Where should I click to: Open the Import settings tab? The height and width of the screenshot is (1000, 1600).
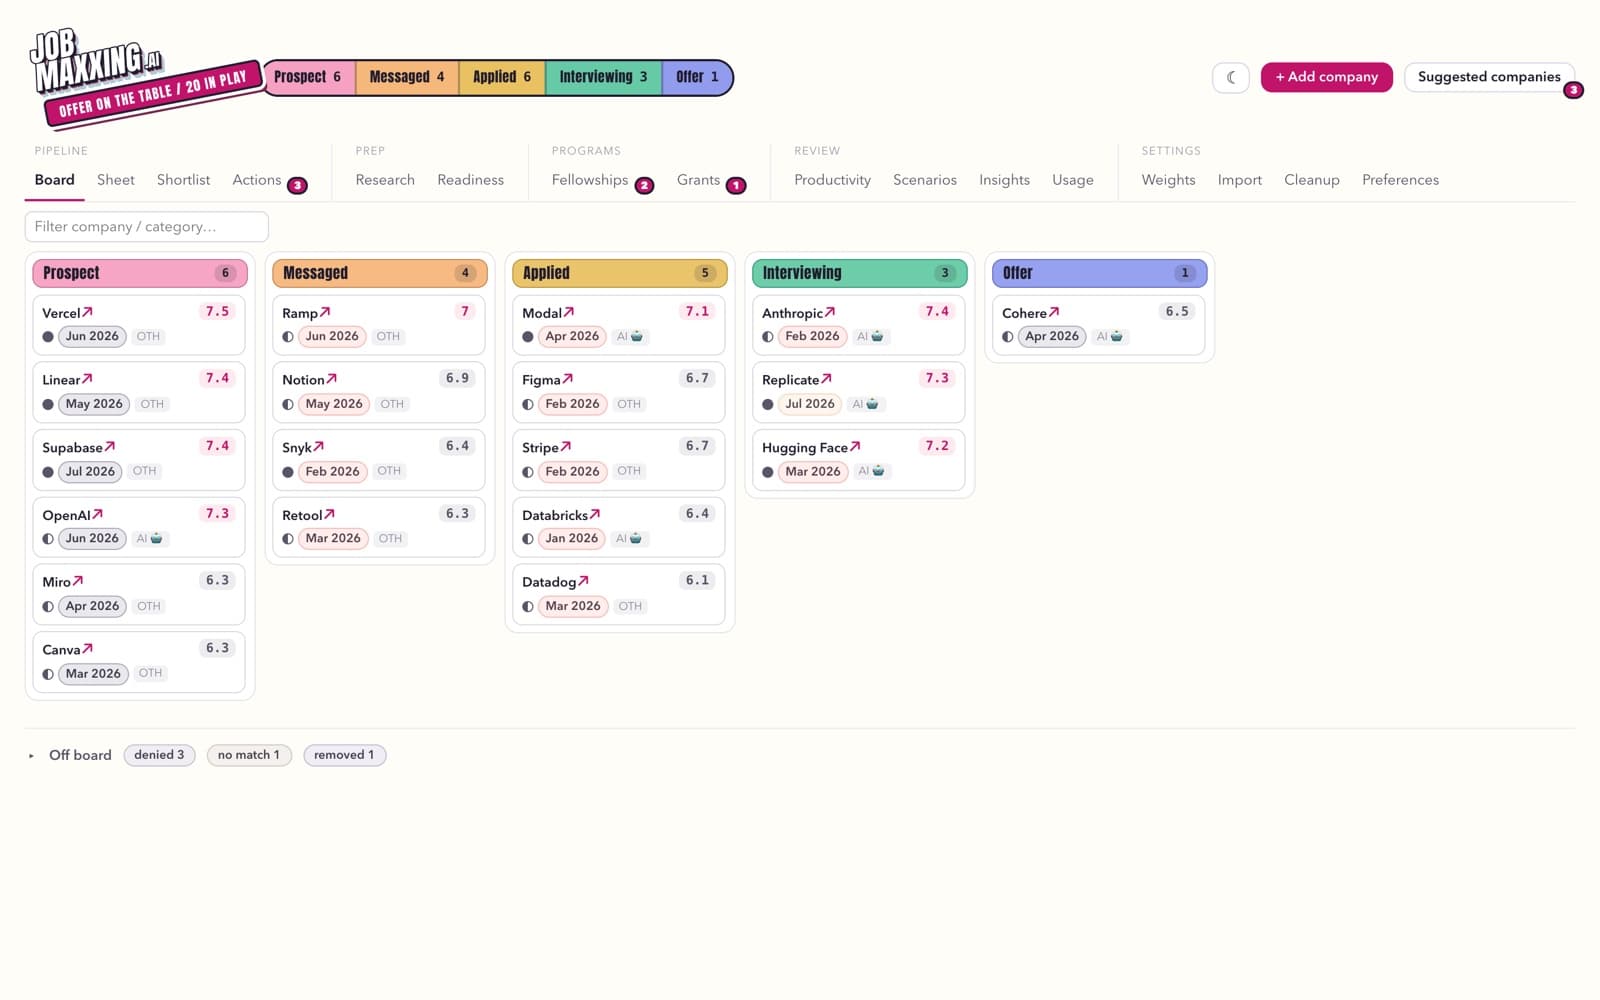[1240, 180]
